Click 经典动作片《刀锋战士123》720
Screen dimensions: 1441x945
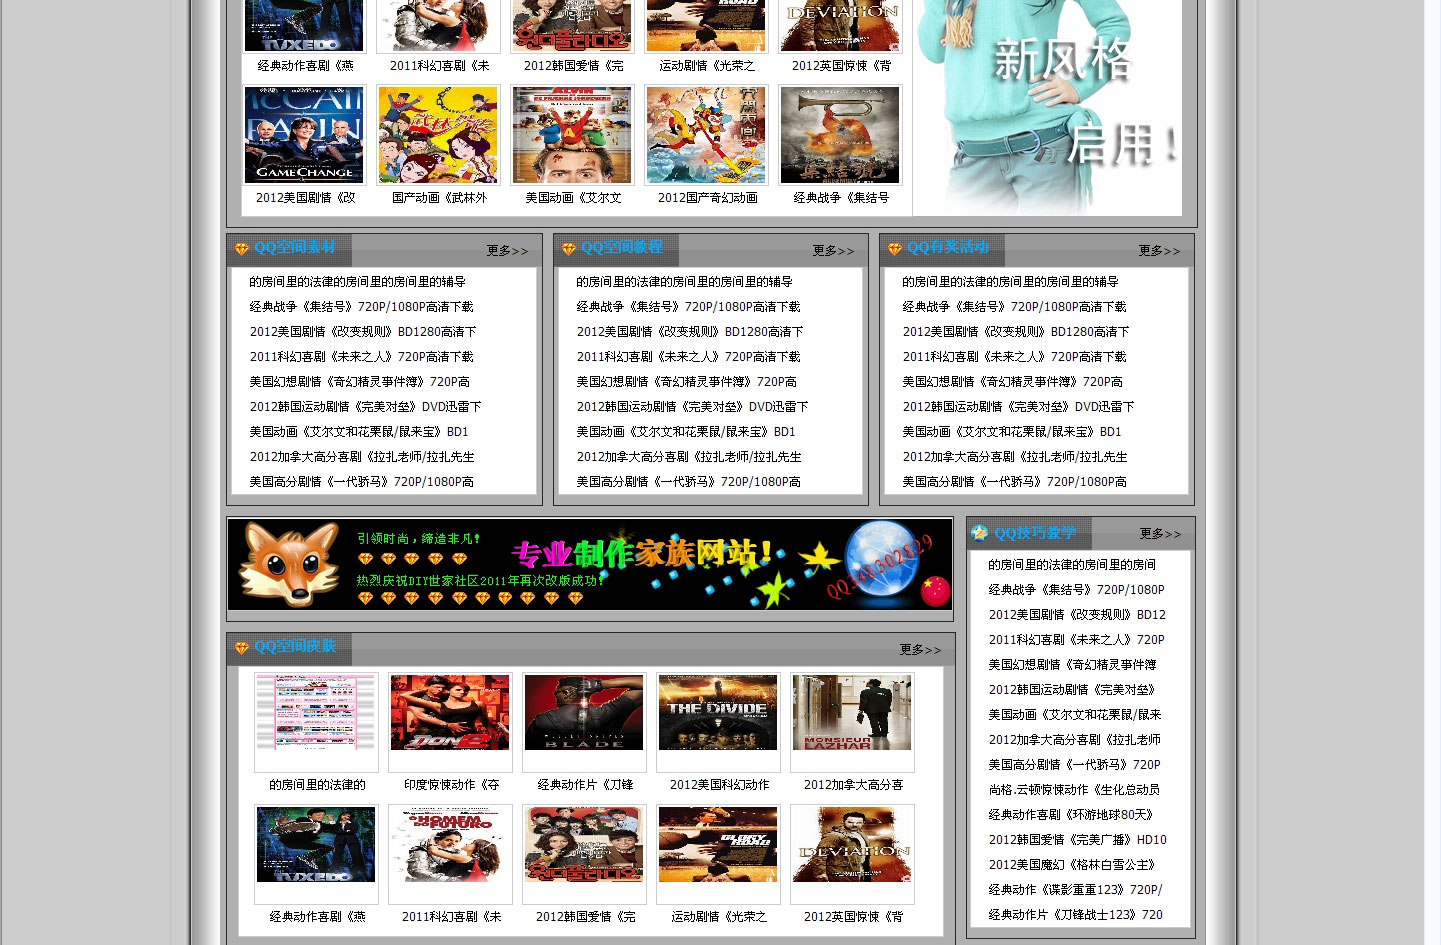[x=1075, y=915]
